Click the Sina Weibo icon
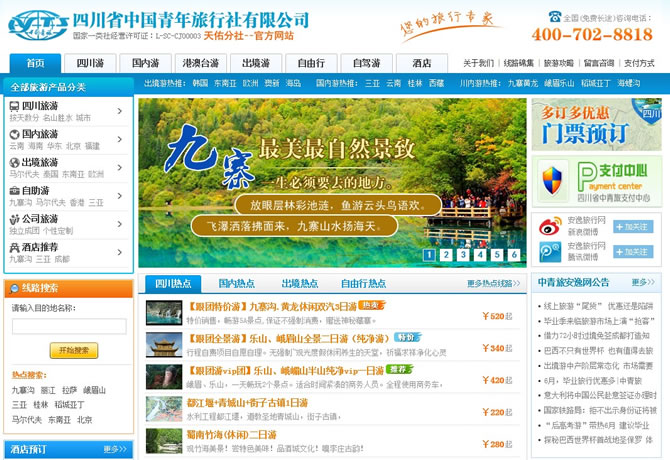 (550, 226)
